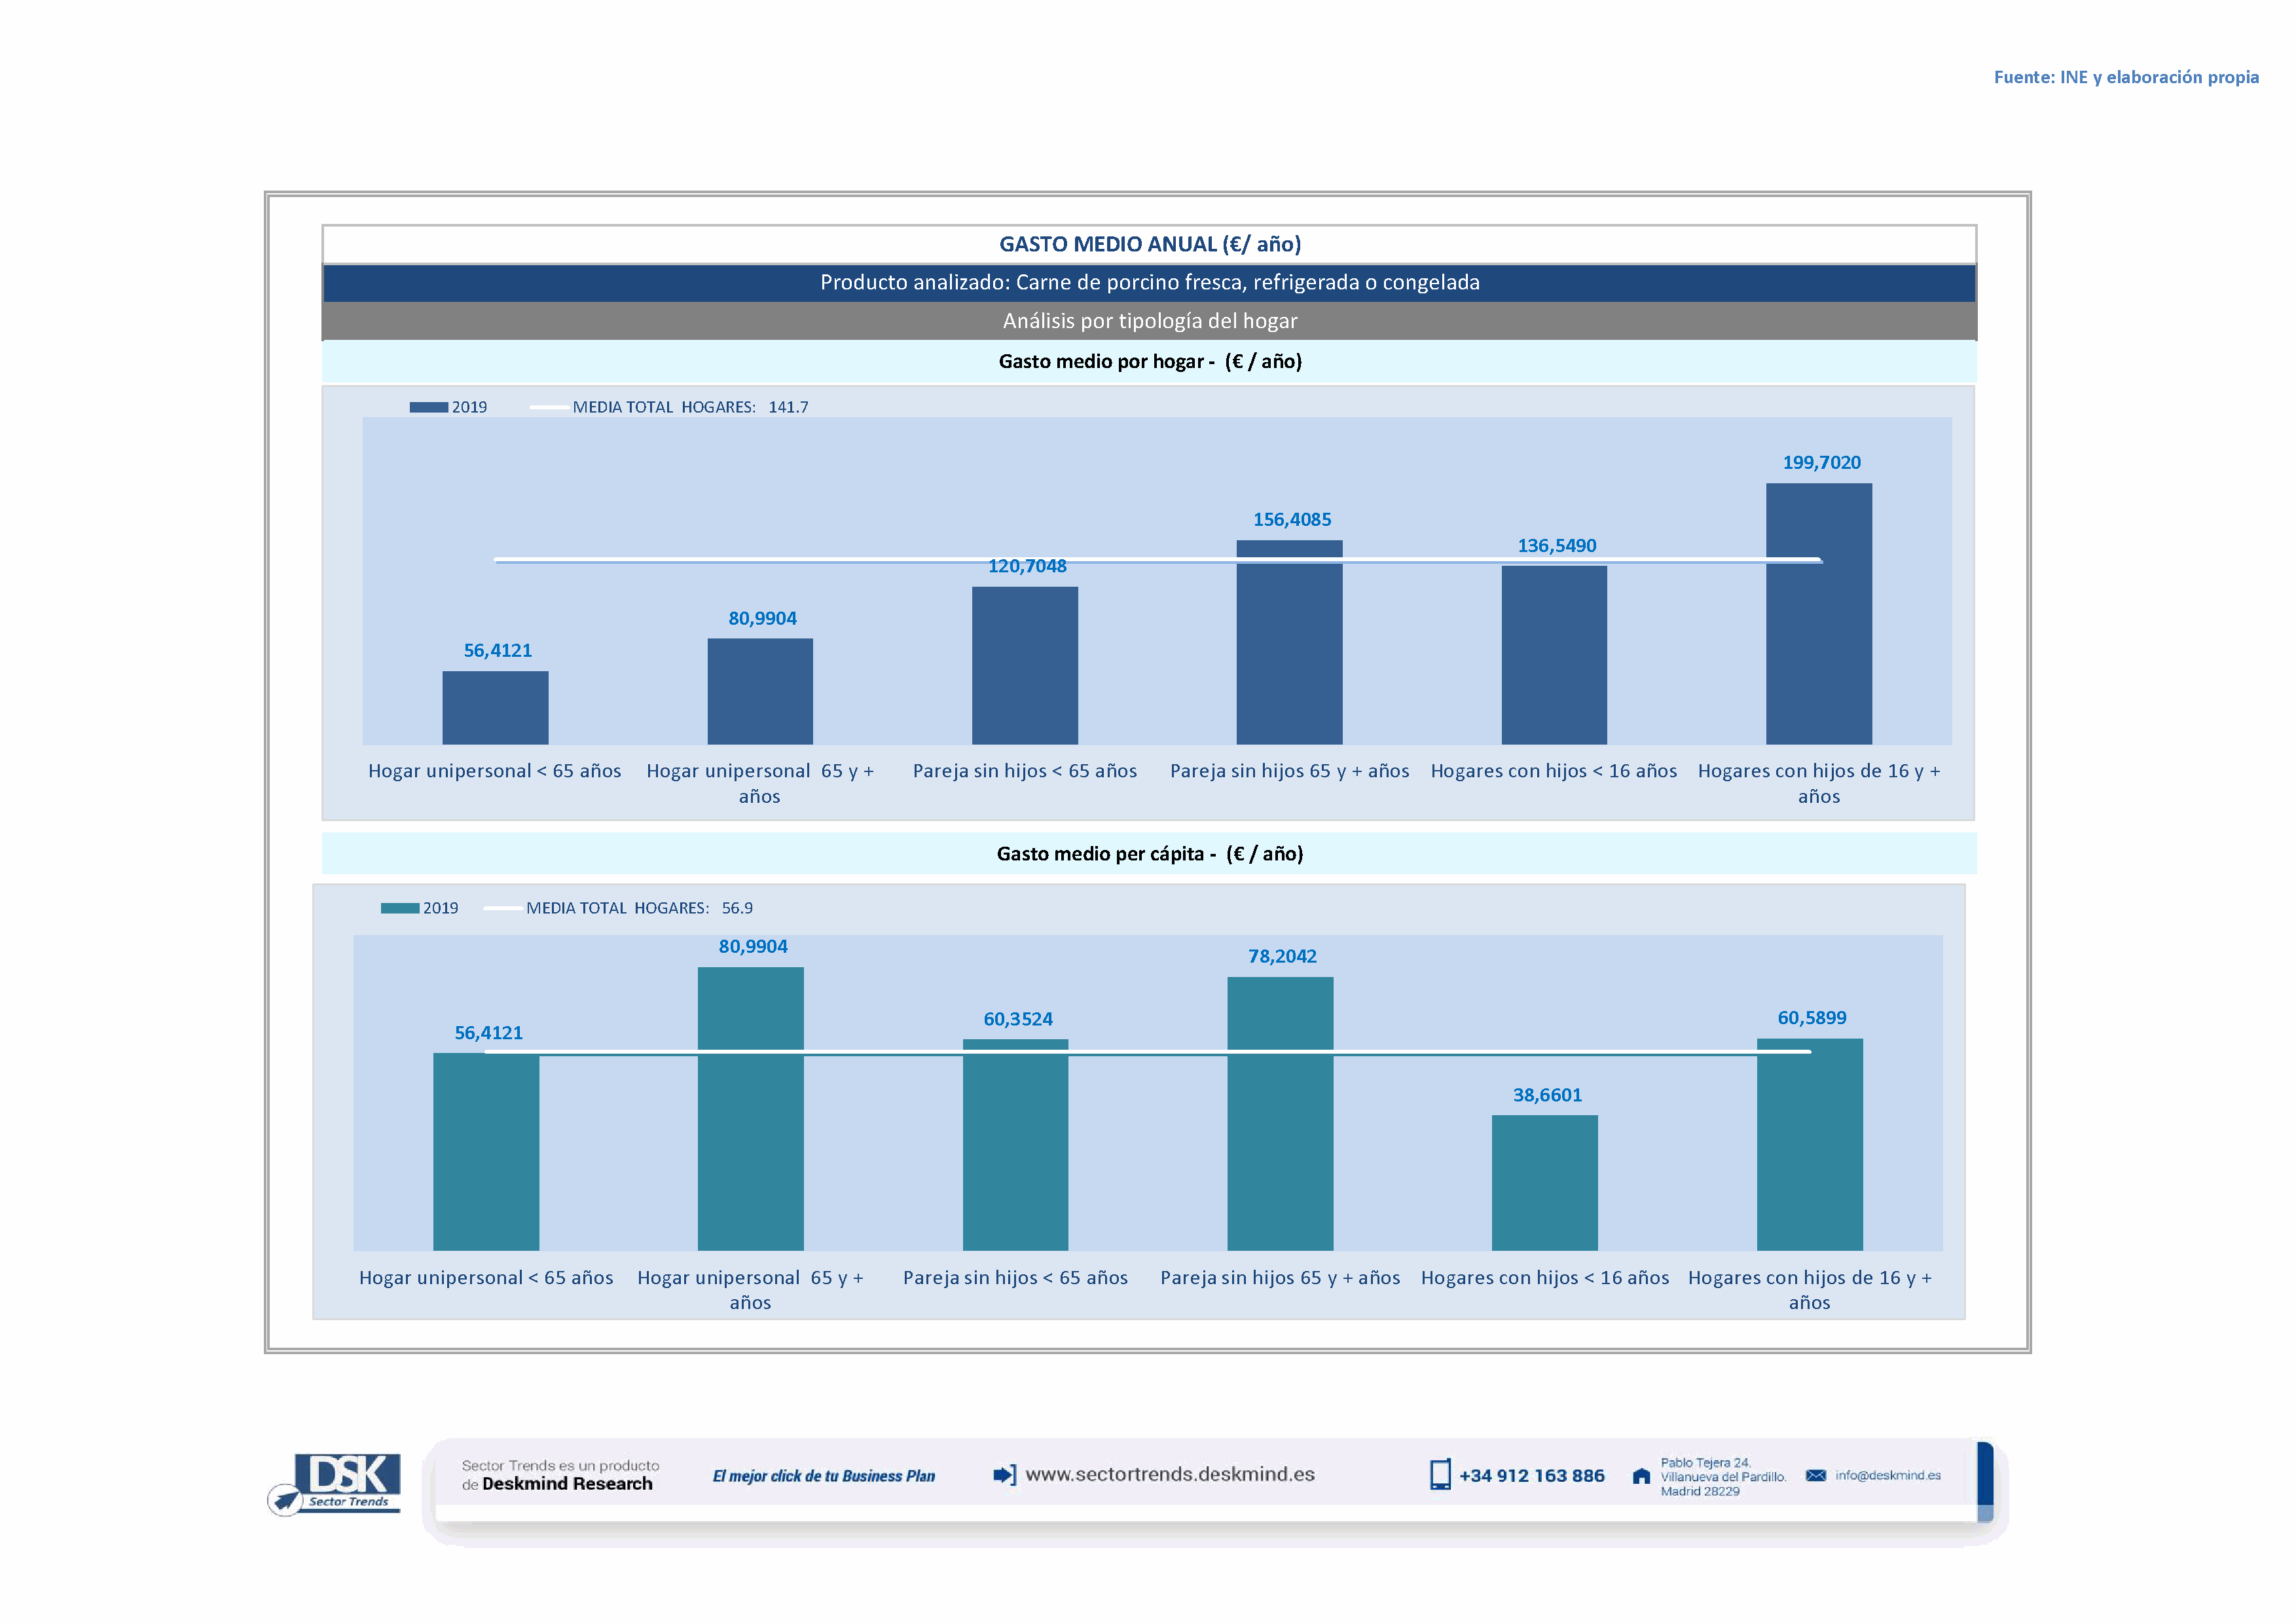Image resolution: width=2296 pixels, height=1624 pixels.
Task: Open the www.sectortrends.deskmind.es link
Action: [1170, 1475]
